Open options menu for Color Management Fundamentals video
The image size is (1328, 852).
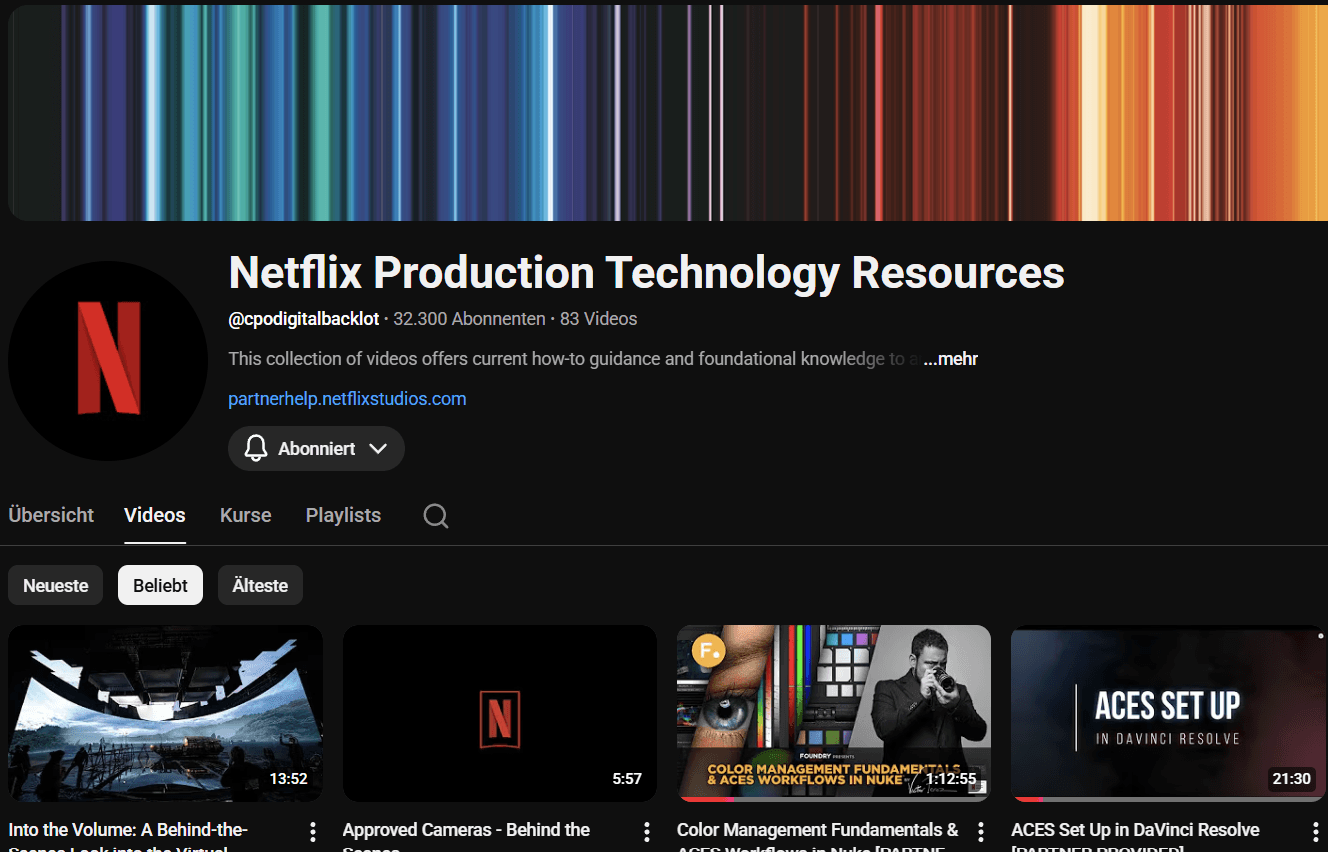981,832
